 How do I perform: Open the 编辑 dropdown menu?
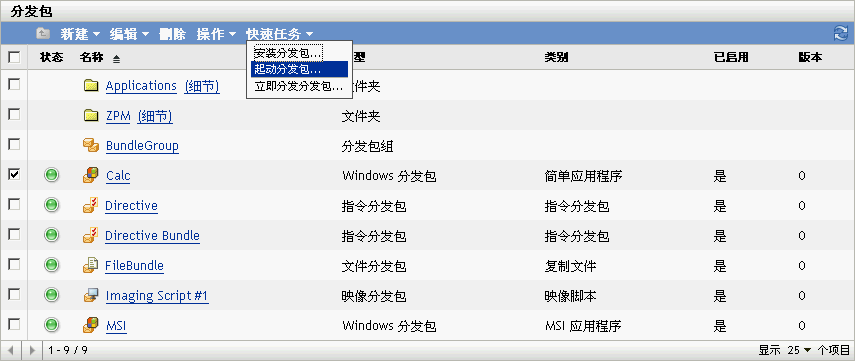coord(129,34)
